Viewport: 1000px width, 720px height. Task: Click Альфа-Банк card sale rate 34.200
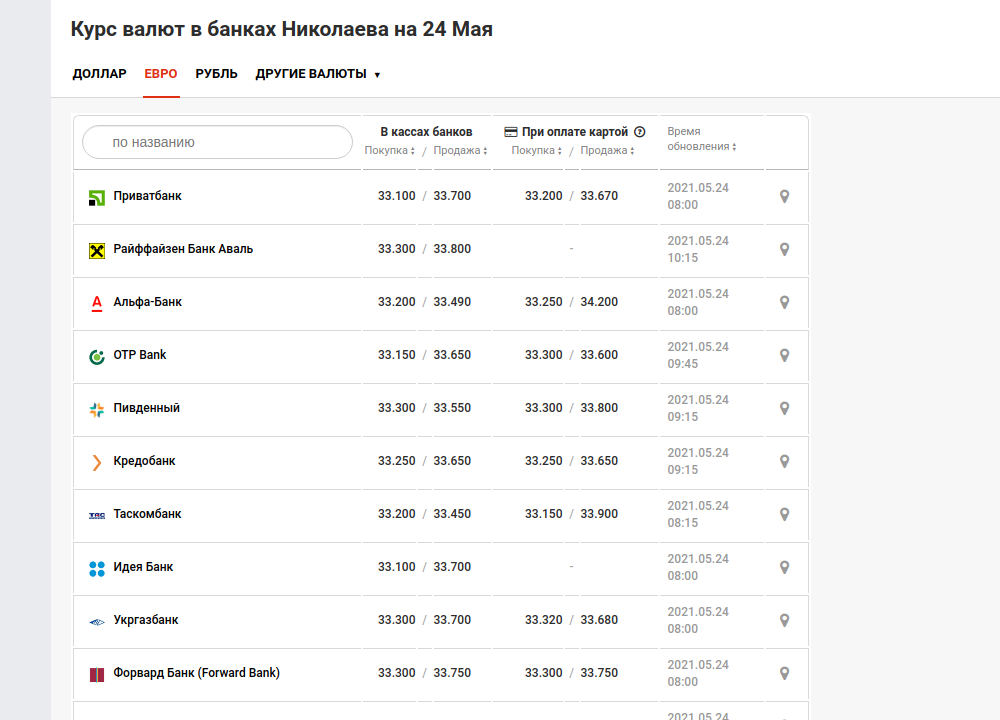[x=599, y=302]
